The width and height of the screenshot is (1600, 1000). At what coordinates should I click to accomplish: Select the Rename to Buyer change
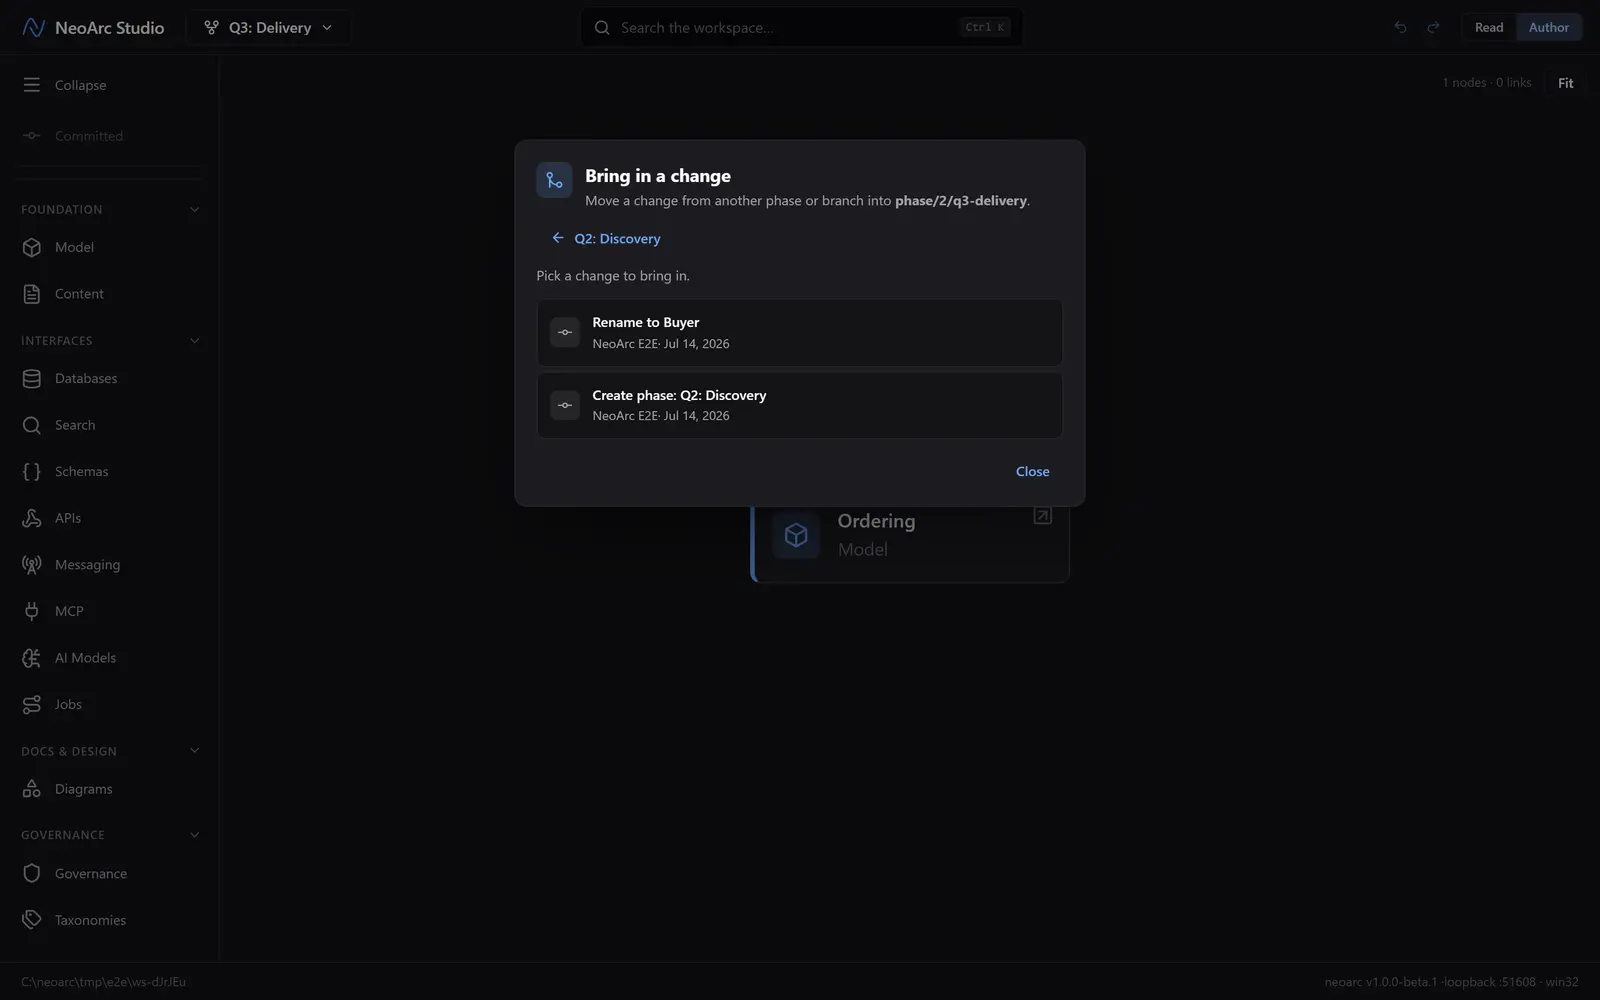coord(799,333)
